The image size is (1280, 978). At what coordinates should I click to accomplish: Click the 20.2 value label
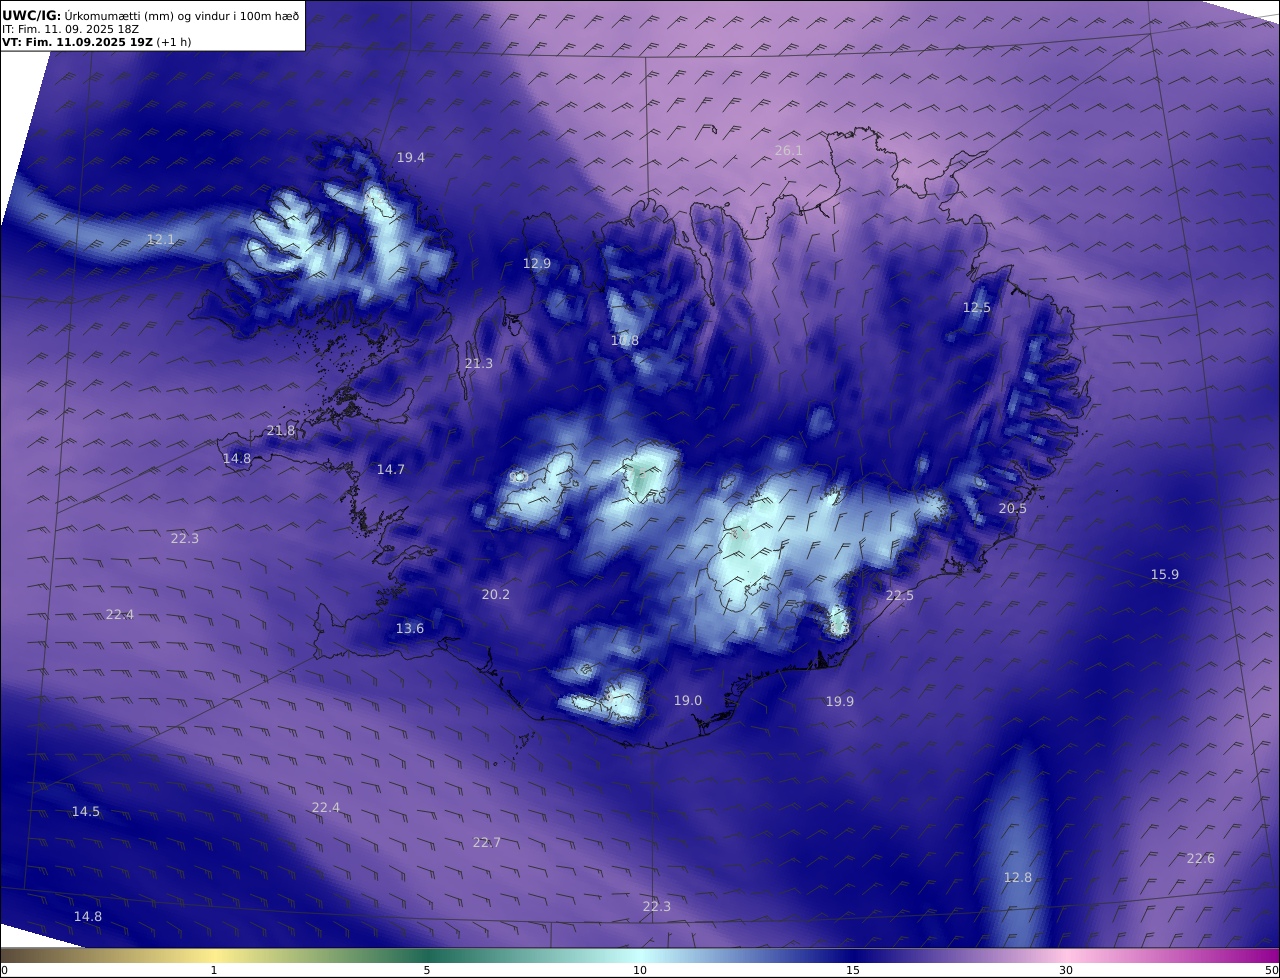(496, 594)
